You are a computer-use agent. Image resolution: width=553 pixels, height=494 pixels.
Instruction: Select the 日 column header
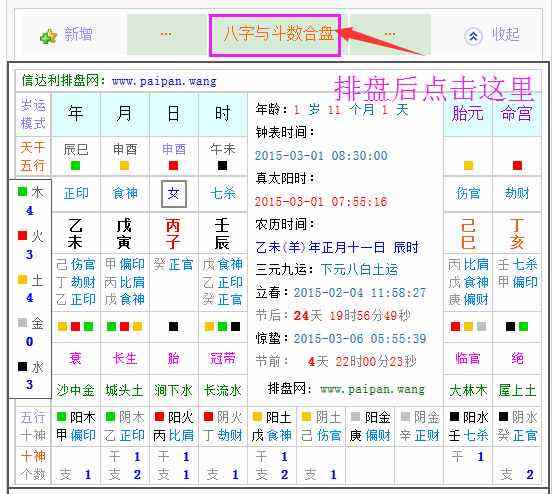(x=174, y=114)
